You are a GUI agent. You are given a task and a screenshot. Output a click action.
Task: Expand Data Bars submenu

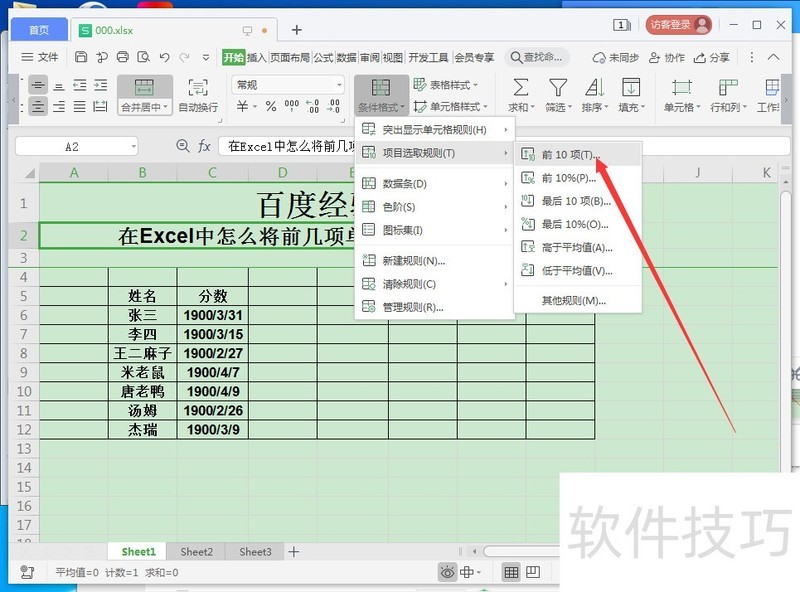[435, 183]
